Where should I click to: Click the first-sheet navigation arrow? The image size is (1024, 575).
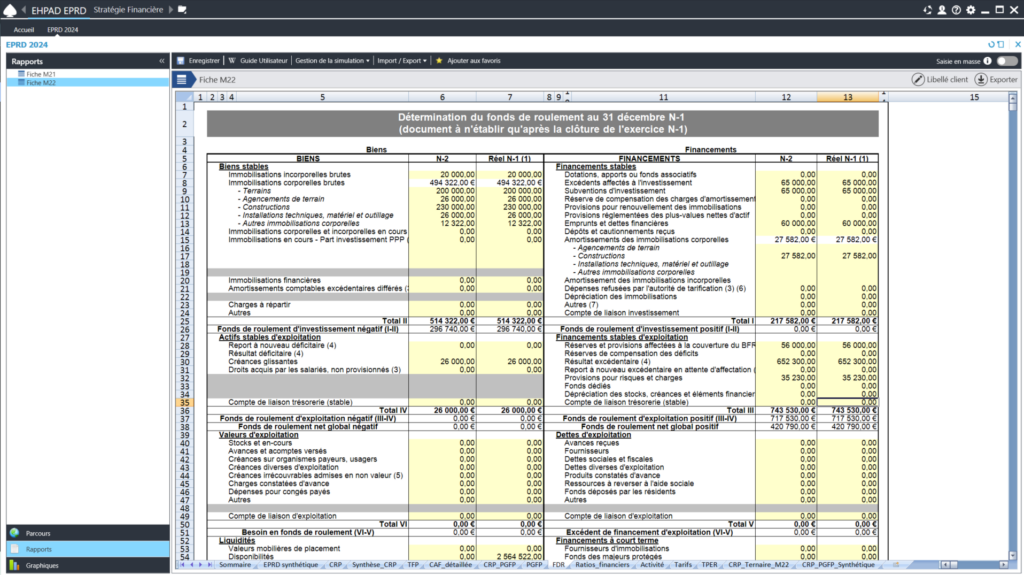182,565
